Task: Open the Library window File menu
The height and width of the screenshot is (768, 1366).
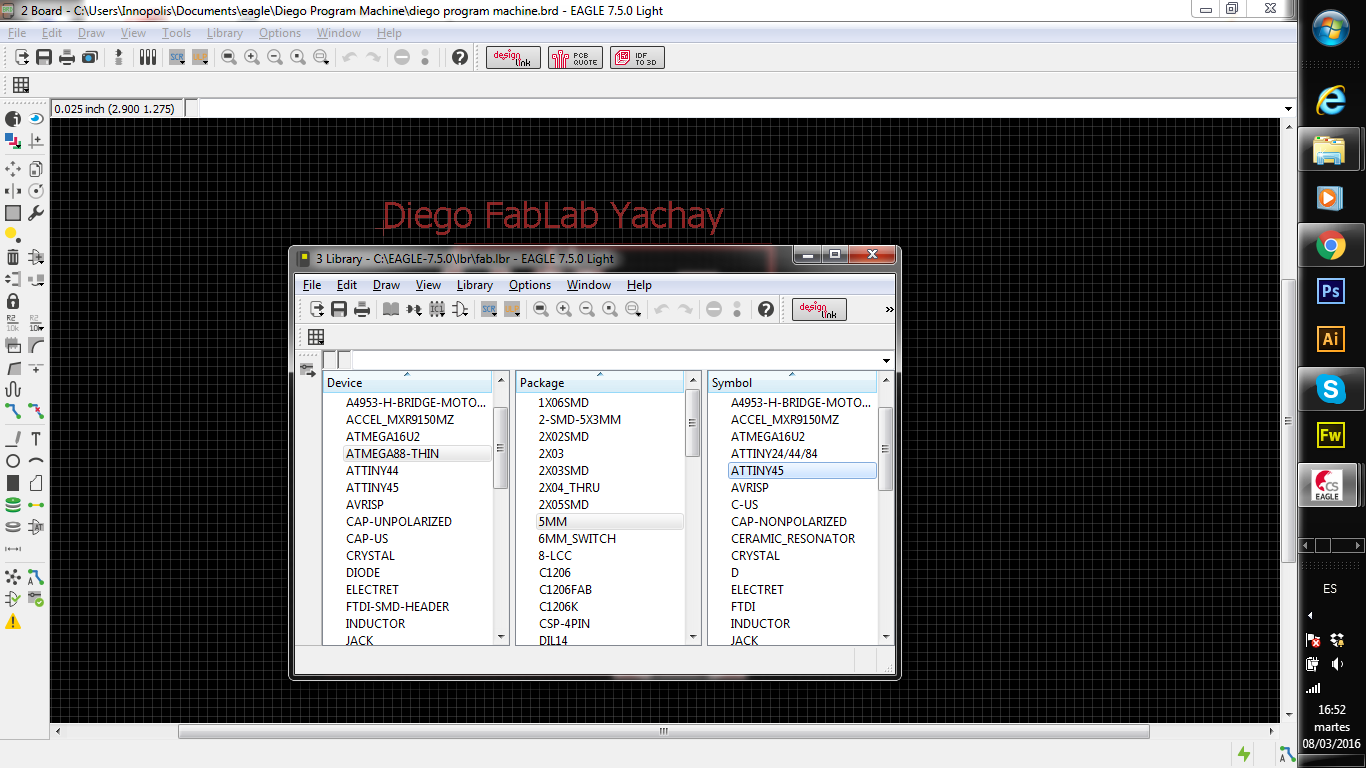Action: [312, 285]
